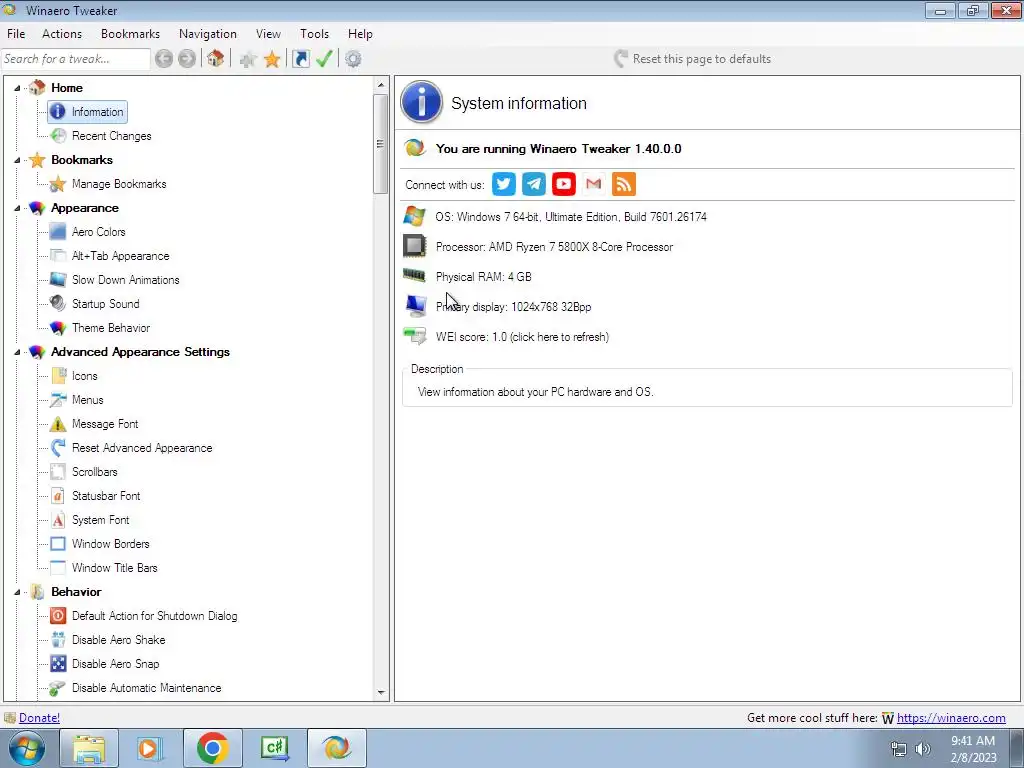This screenshot has width=1024, height=768.
Task: Click the clock showing 9:41 AM
Action: pos(973,741)
